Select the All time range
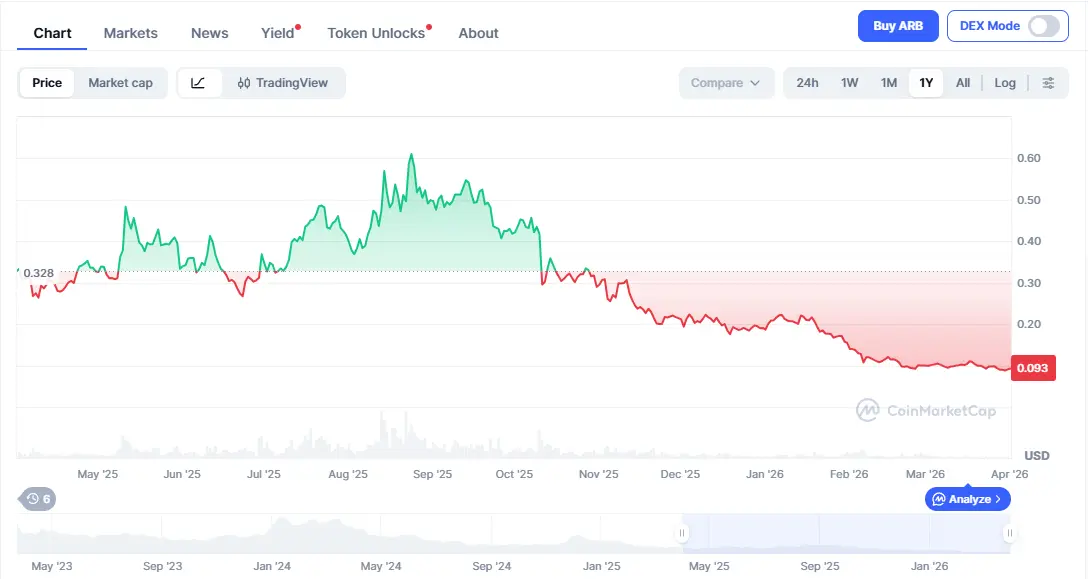Screen dimensions: 1088x579 (962, 83)
